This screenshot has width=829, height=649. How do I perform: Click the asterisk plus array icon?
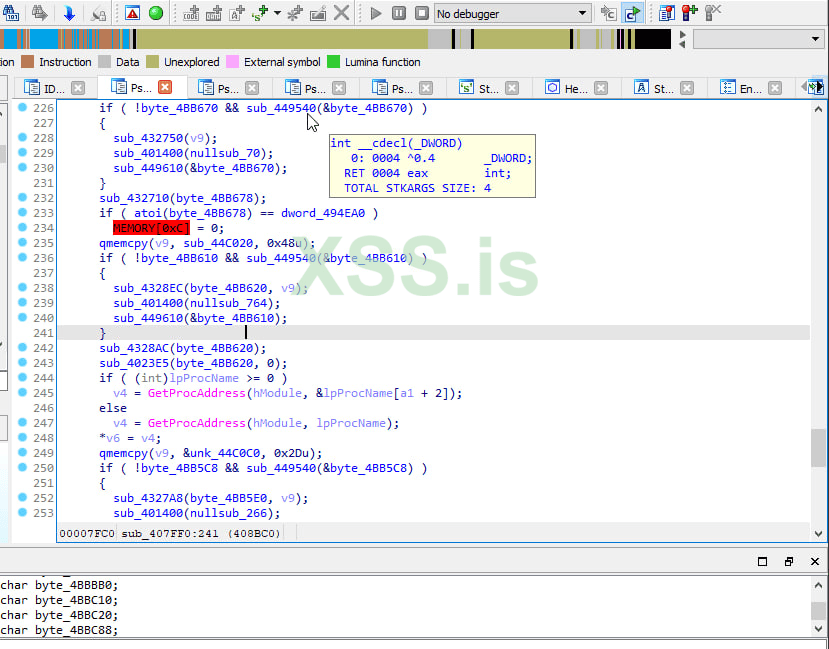(x=294, y=13)
